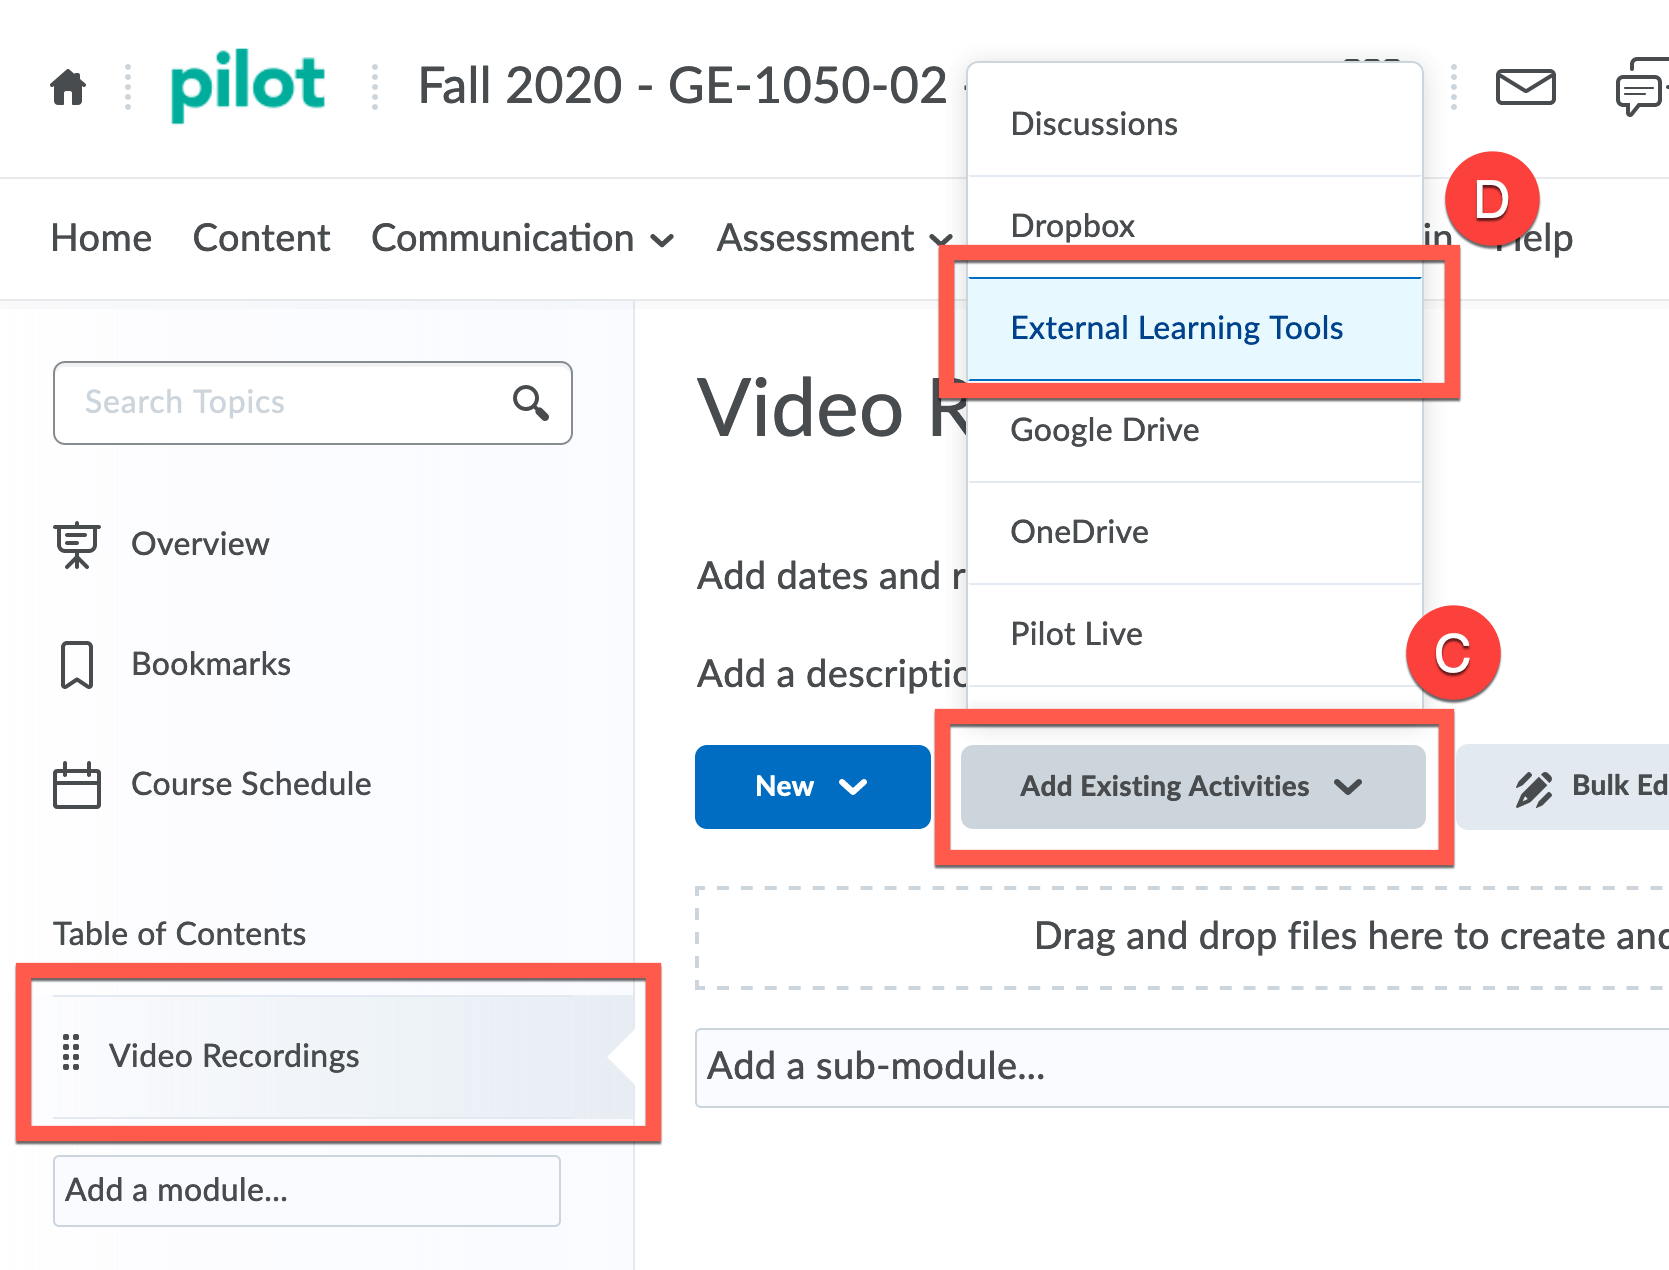1669x1270 pixels.
Task: Click the Bulk Edit button
Action: pos(1590,787)
